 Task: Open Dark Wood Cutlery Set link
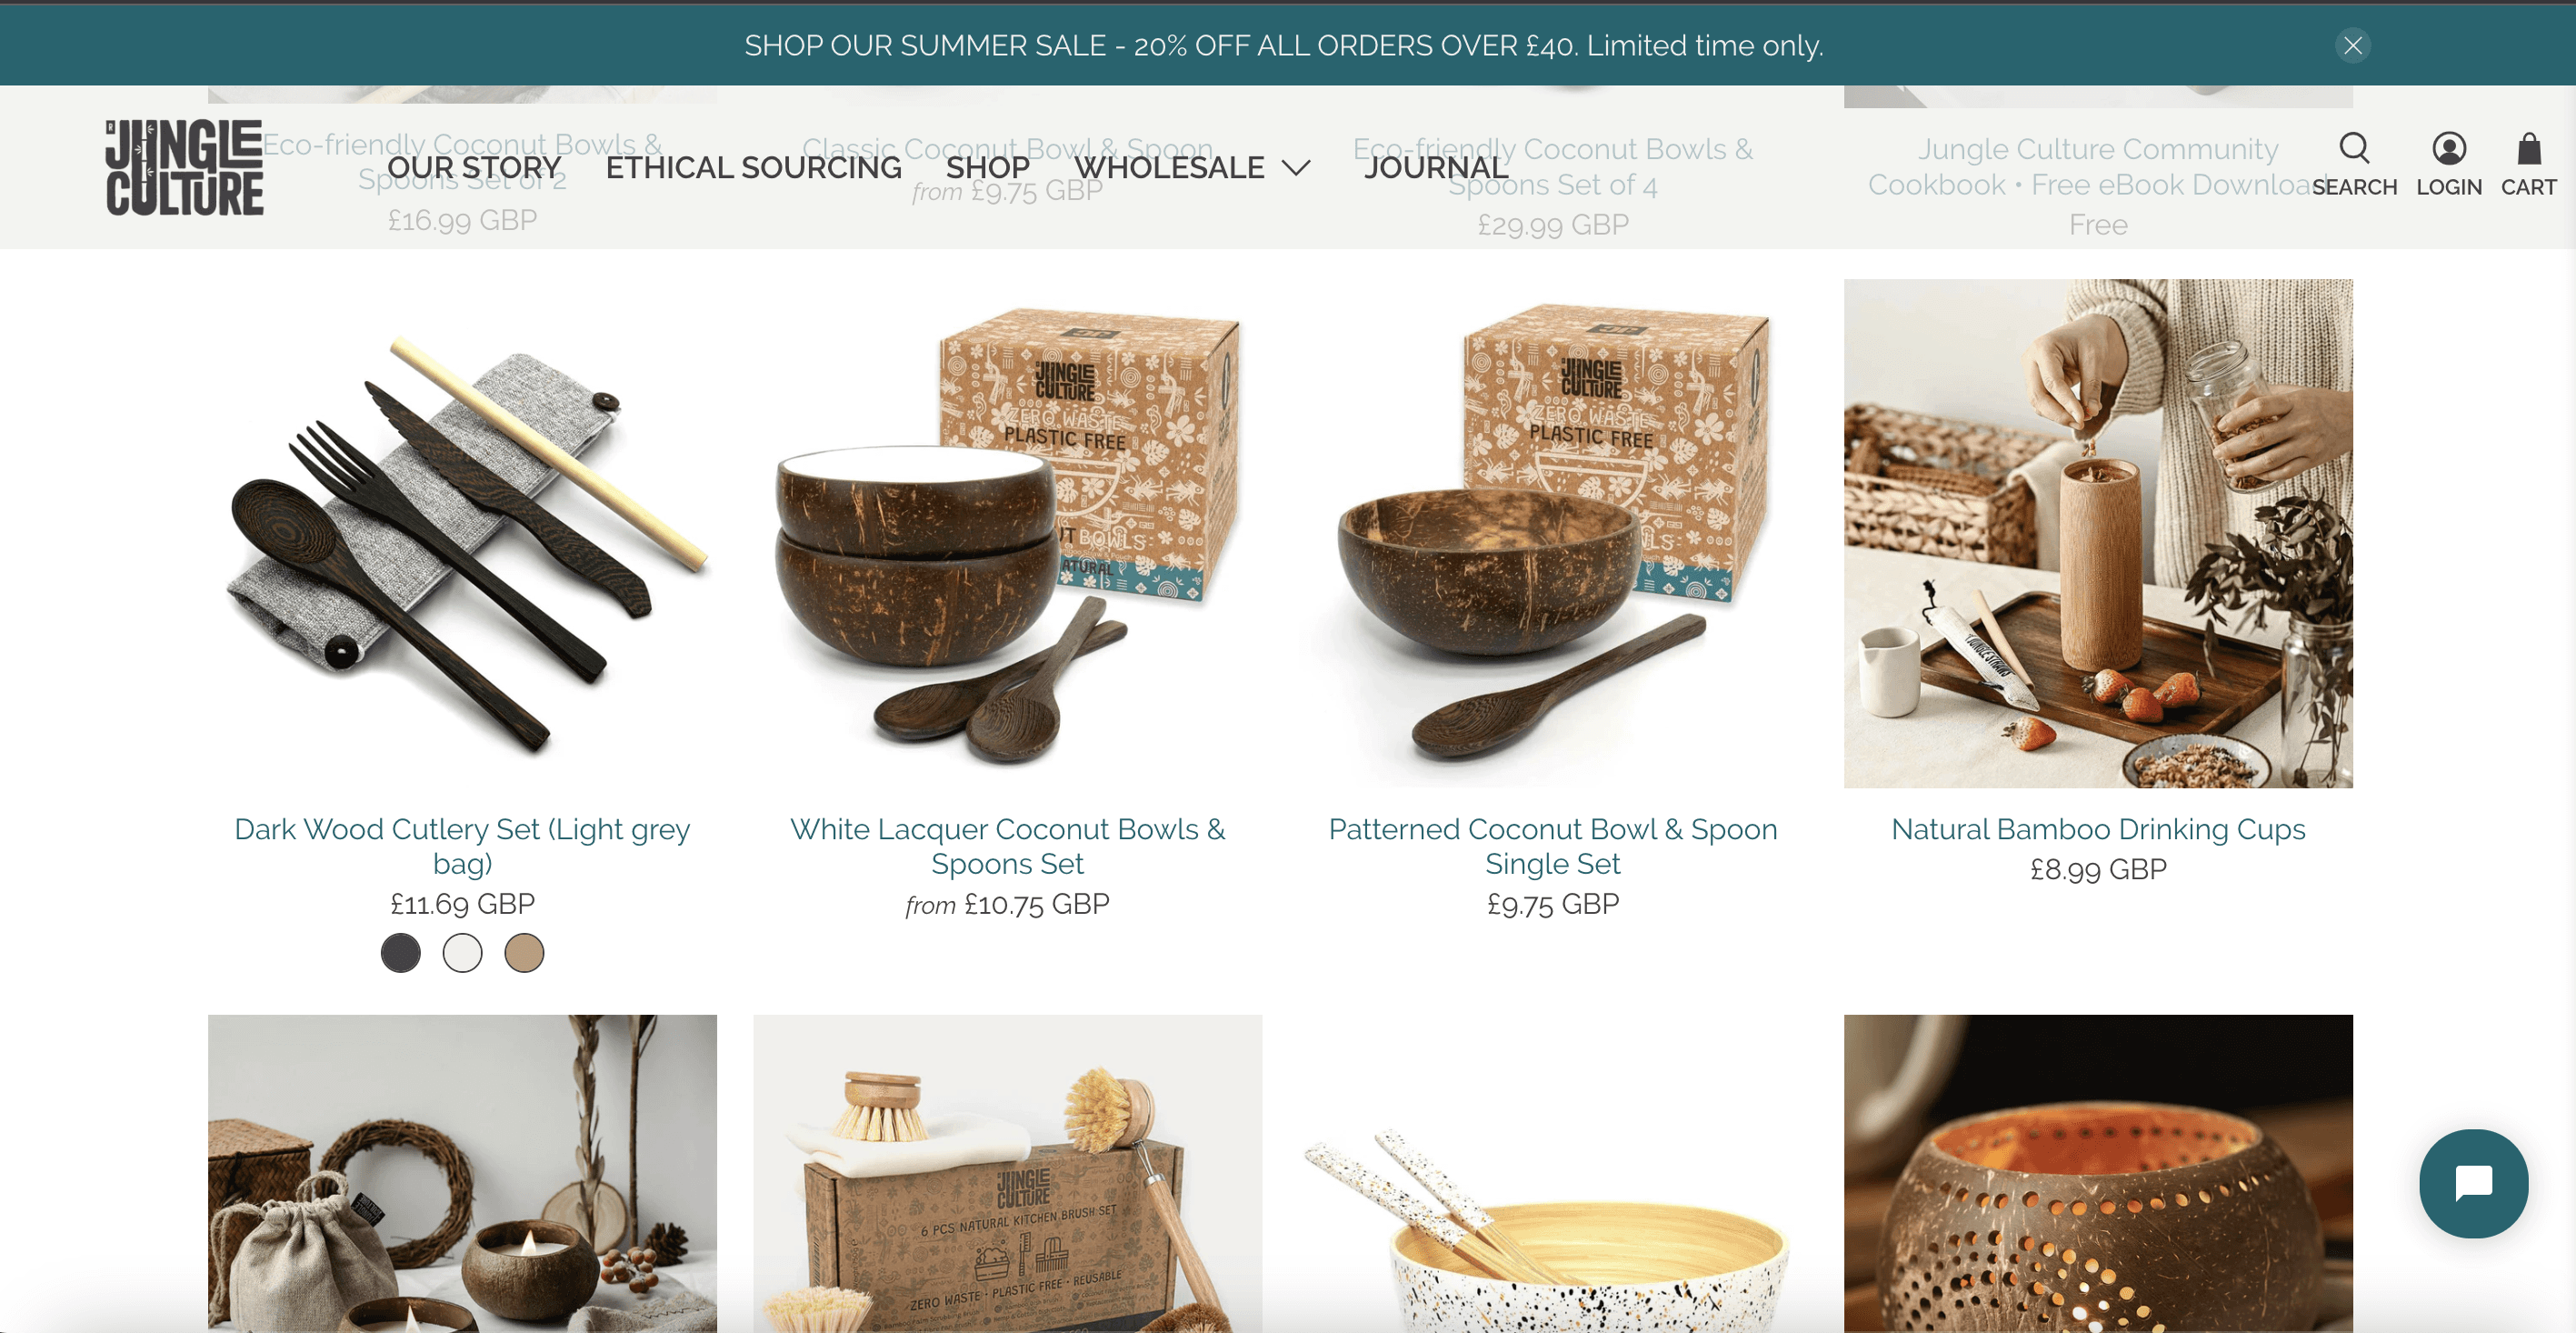(x=462, y=846)
